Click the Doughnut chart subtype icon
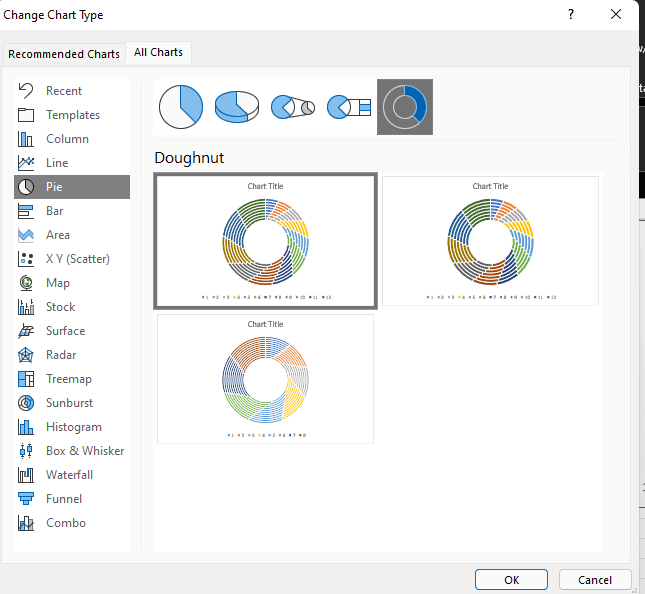This screenshot has height=594, width=645. coord(405,106)
